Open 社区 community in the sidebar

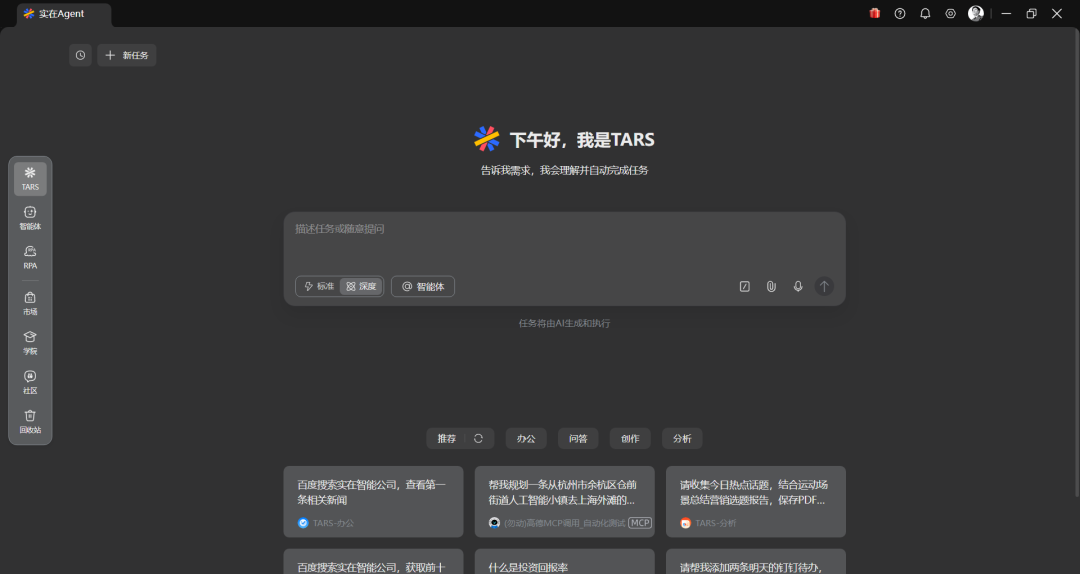point(30,382)
